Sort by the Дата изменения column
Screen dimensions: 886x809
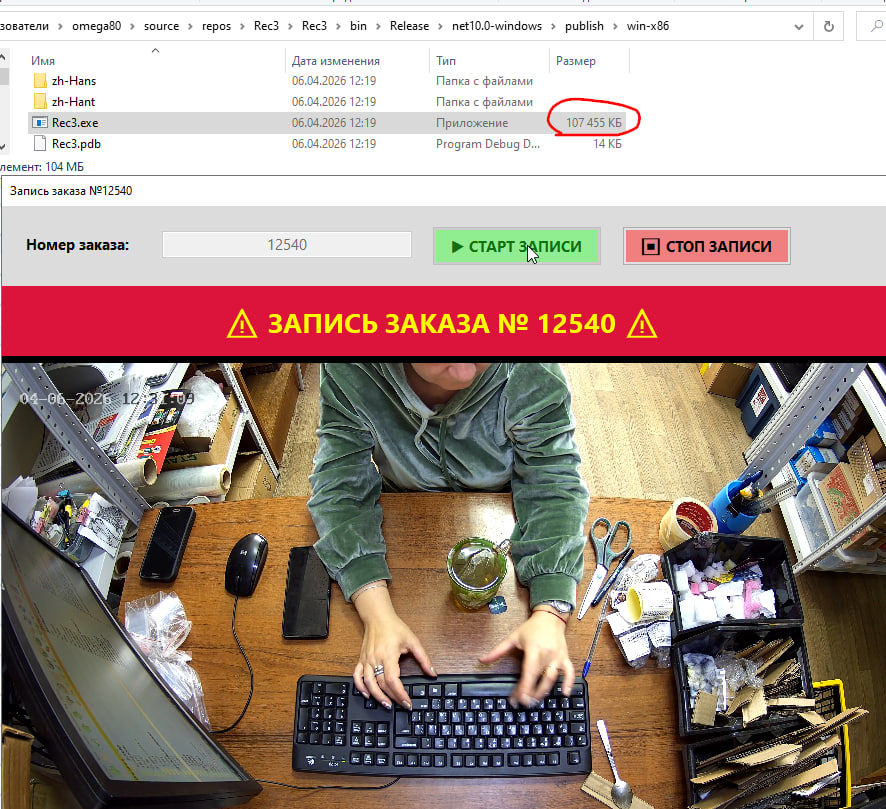point(335,61)
